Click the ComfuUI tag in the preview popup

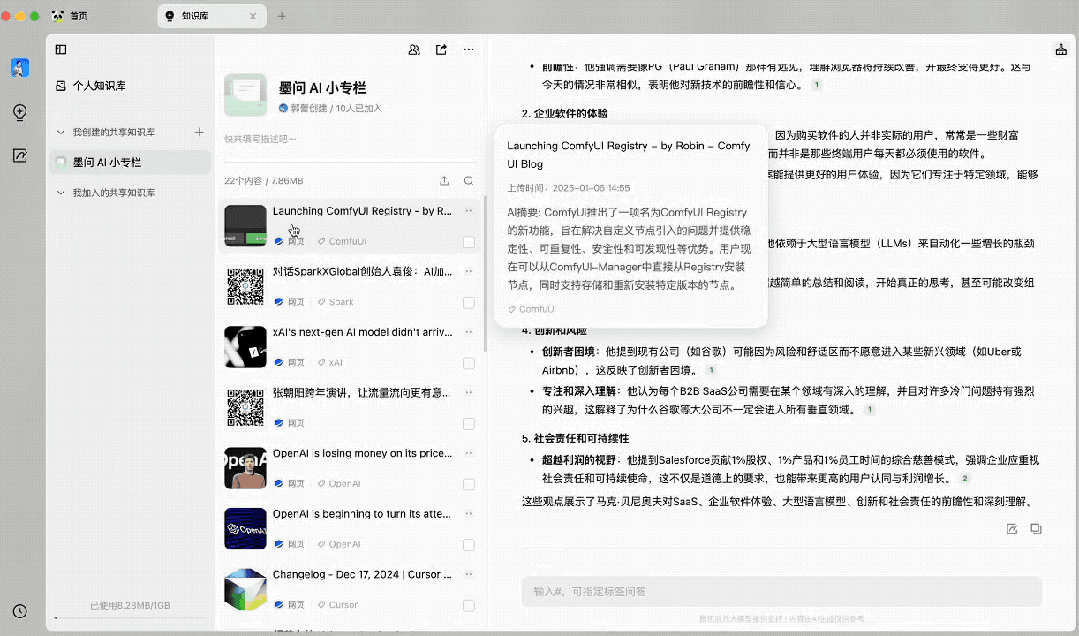(531, 310)
